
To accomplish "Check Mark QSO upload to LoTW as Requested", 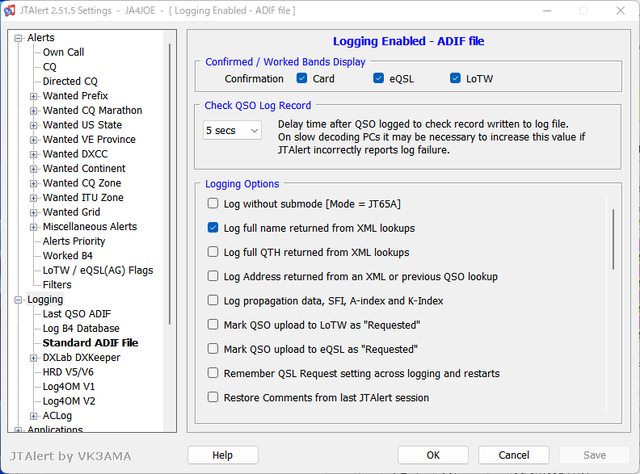I will (213, 325).
